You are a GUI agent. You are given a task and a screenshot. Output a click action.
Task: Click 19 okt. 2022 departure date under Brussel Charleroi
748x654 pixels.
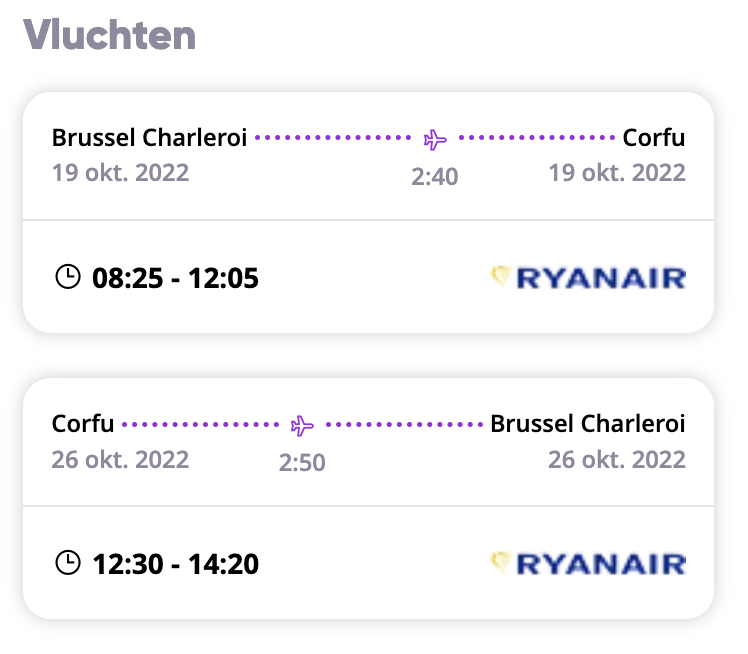pyautogui.click(x=120, y=173)
